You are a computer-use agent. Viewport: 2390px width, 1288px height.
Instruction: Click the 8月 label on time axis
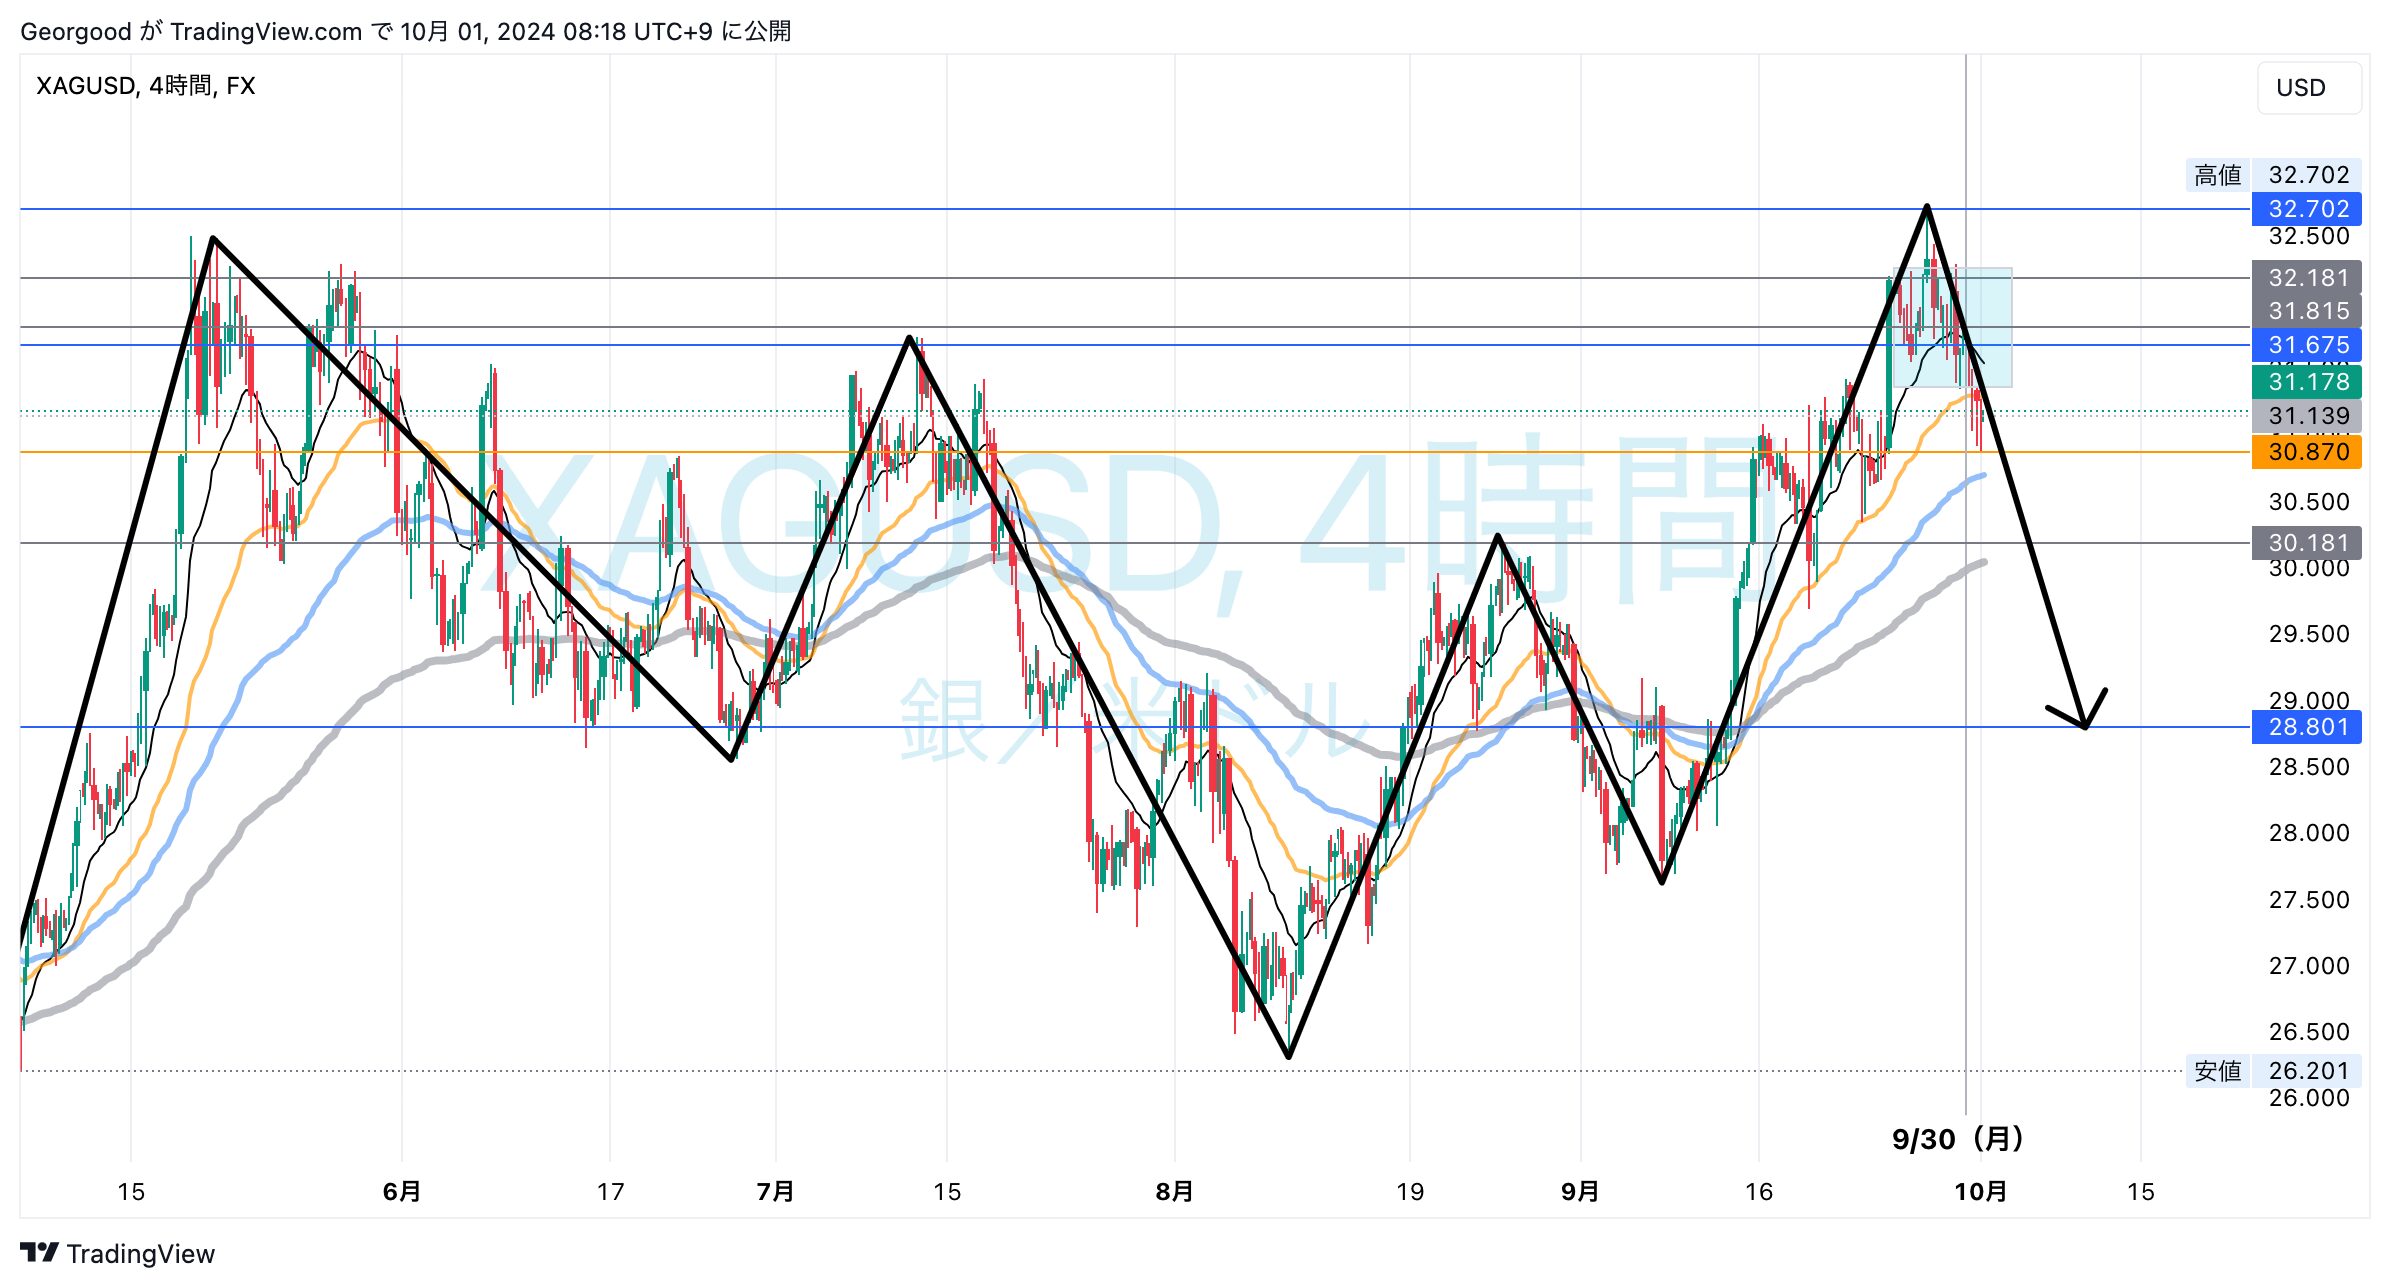click(1174, 1191)
